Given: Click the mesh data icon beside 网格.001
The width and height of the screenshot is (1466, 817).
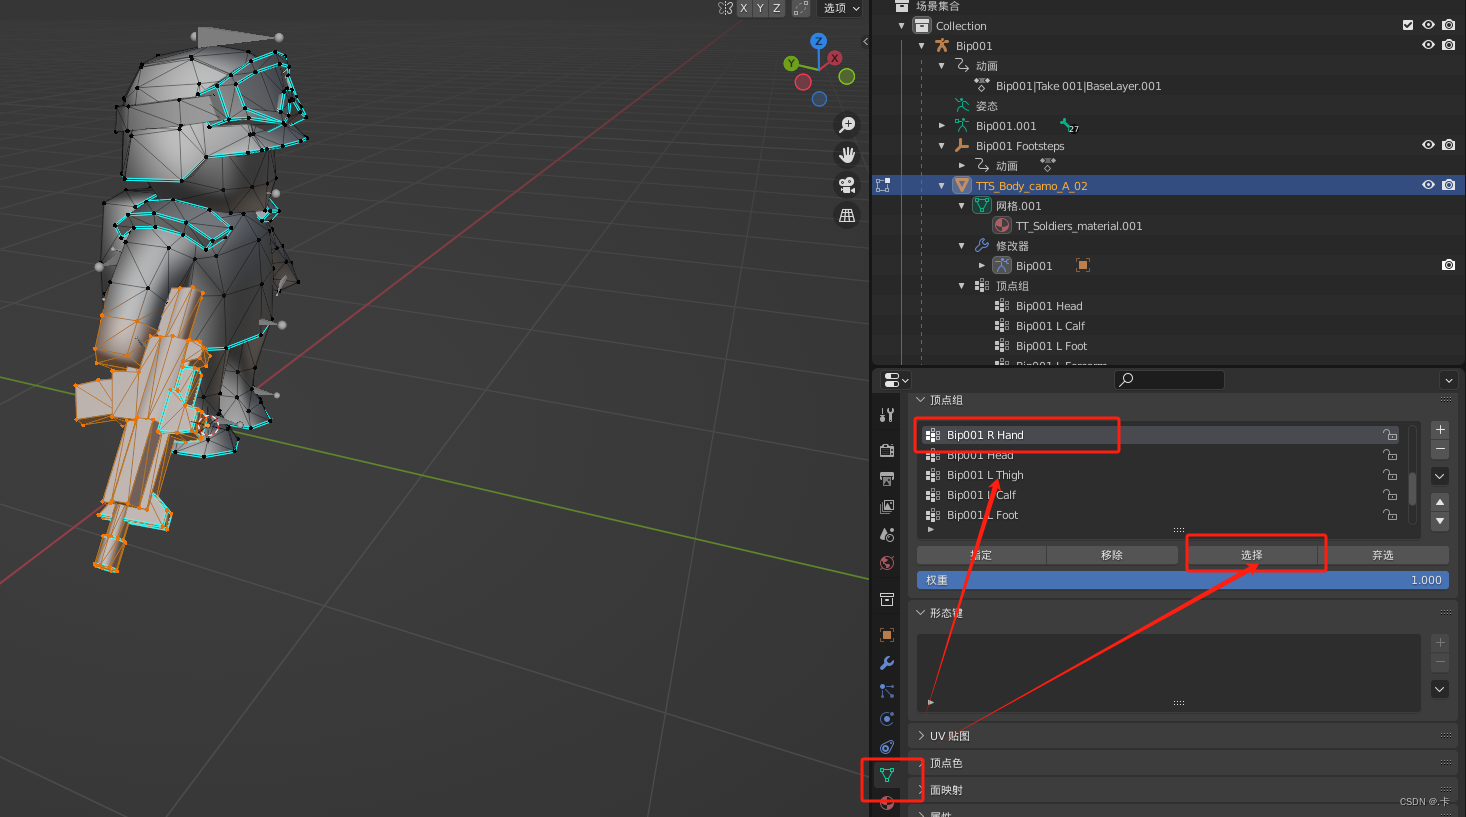Looking at the screenshot, I should tap(982, 205).
